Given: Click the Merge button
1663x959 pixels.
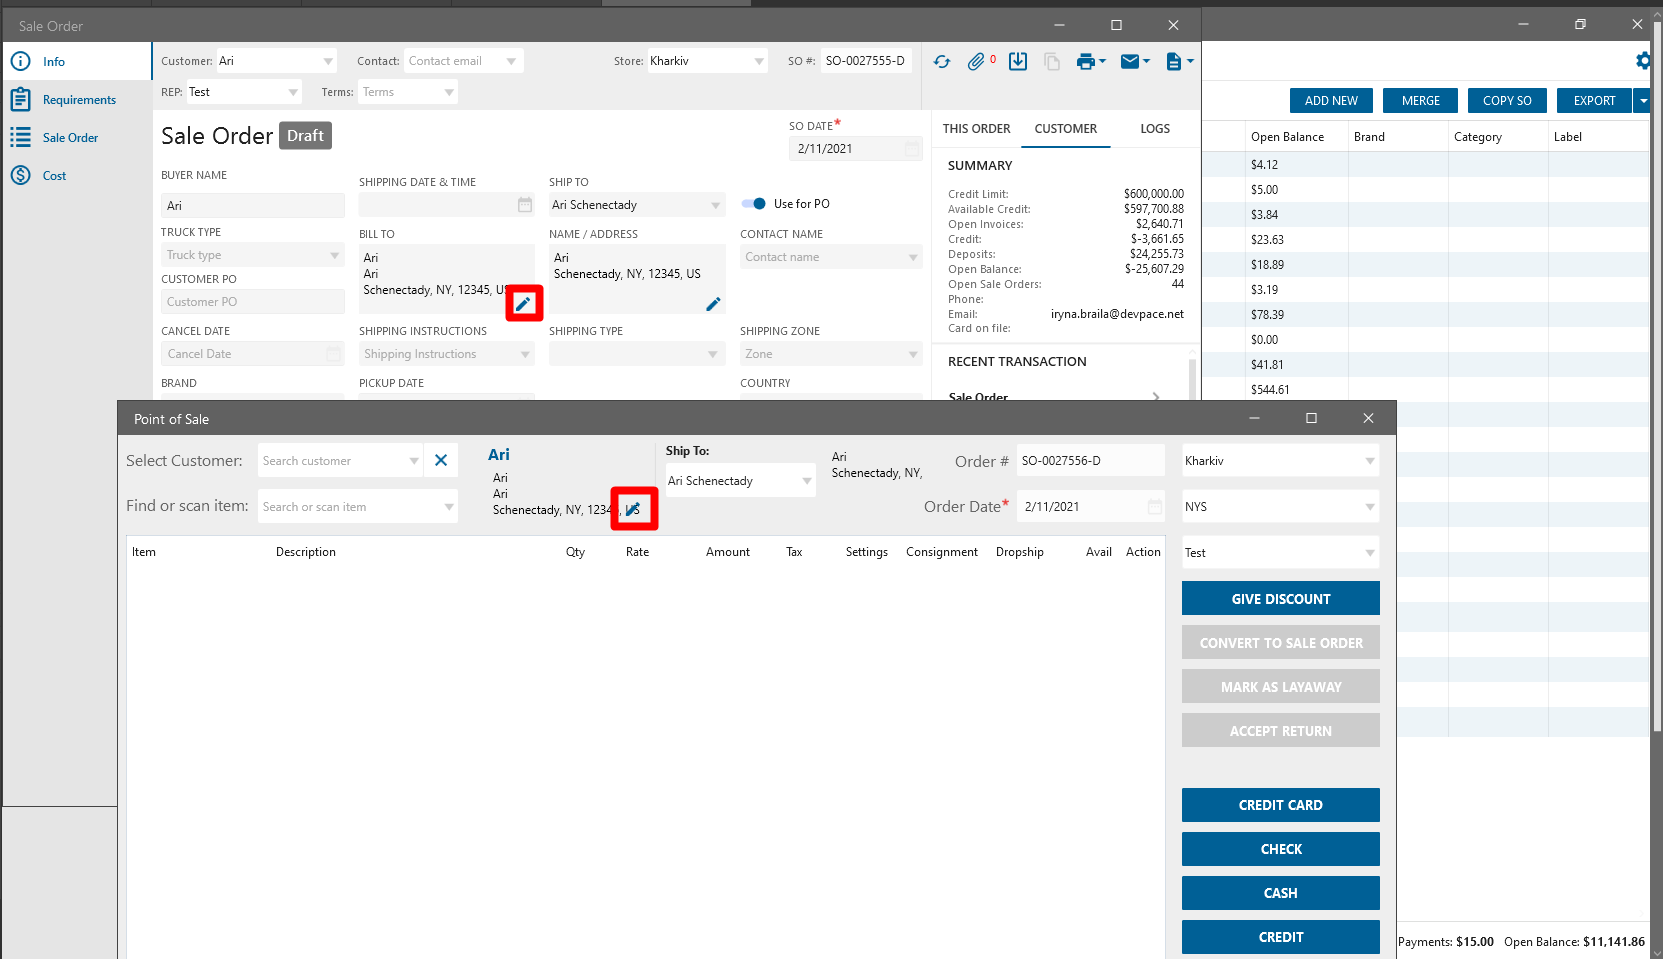Looking at the screenshot, I should tap(1421, 101).
